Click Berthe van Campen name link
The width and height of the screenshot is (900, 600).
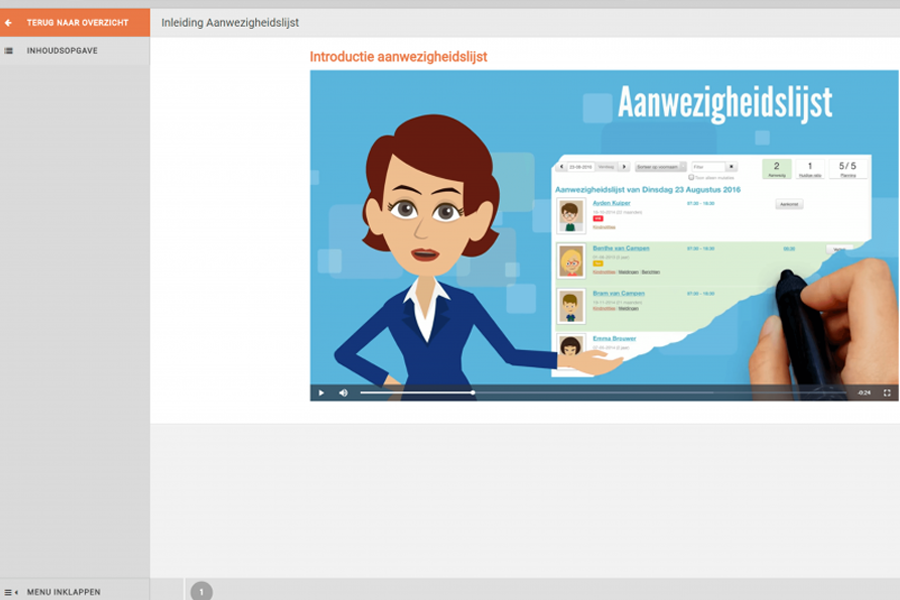pyautogui.click(x=621, y=248)
